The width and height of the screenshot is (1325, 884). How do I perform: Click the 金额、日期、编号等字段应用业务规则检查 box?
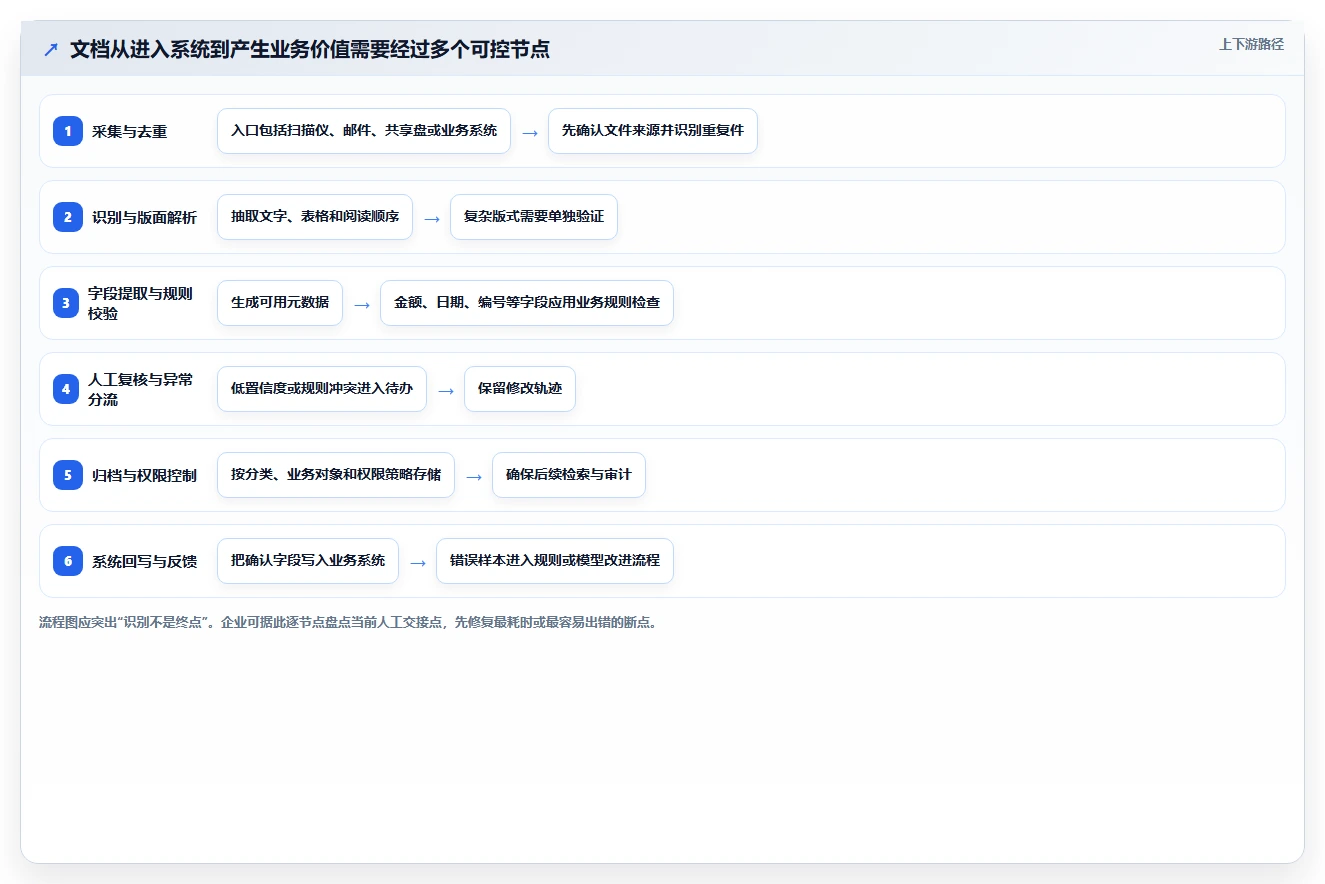click(527, 303)
